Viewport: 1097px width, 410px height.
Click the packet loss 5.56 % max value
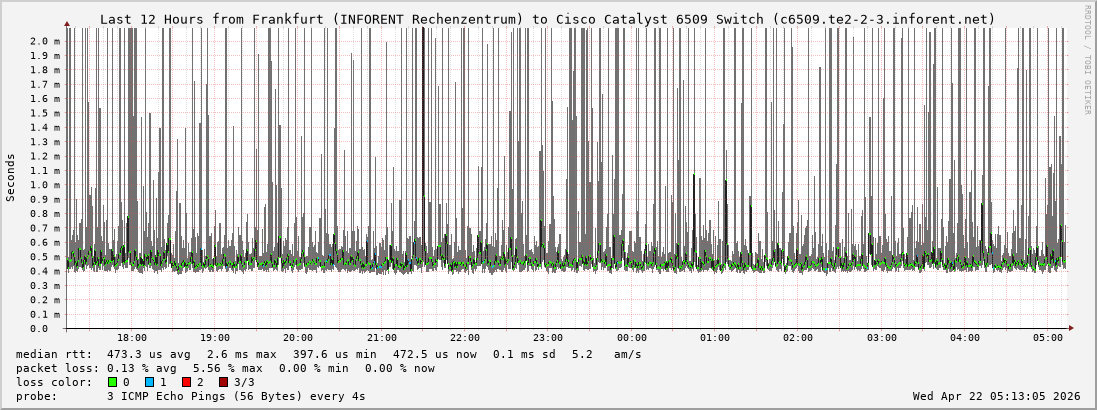(x=227, y=368)
